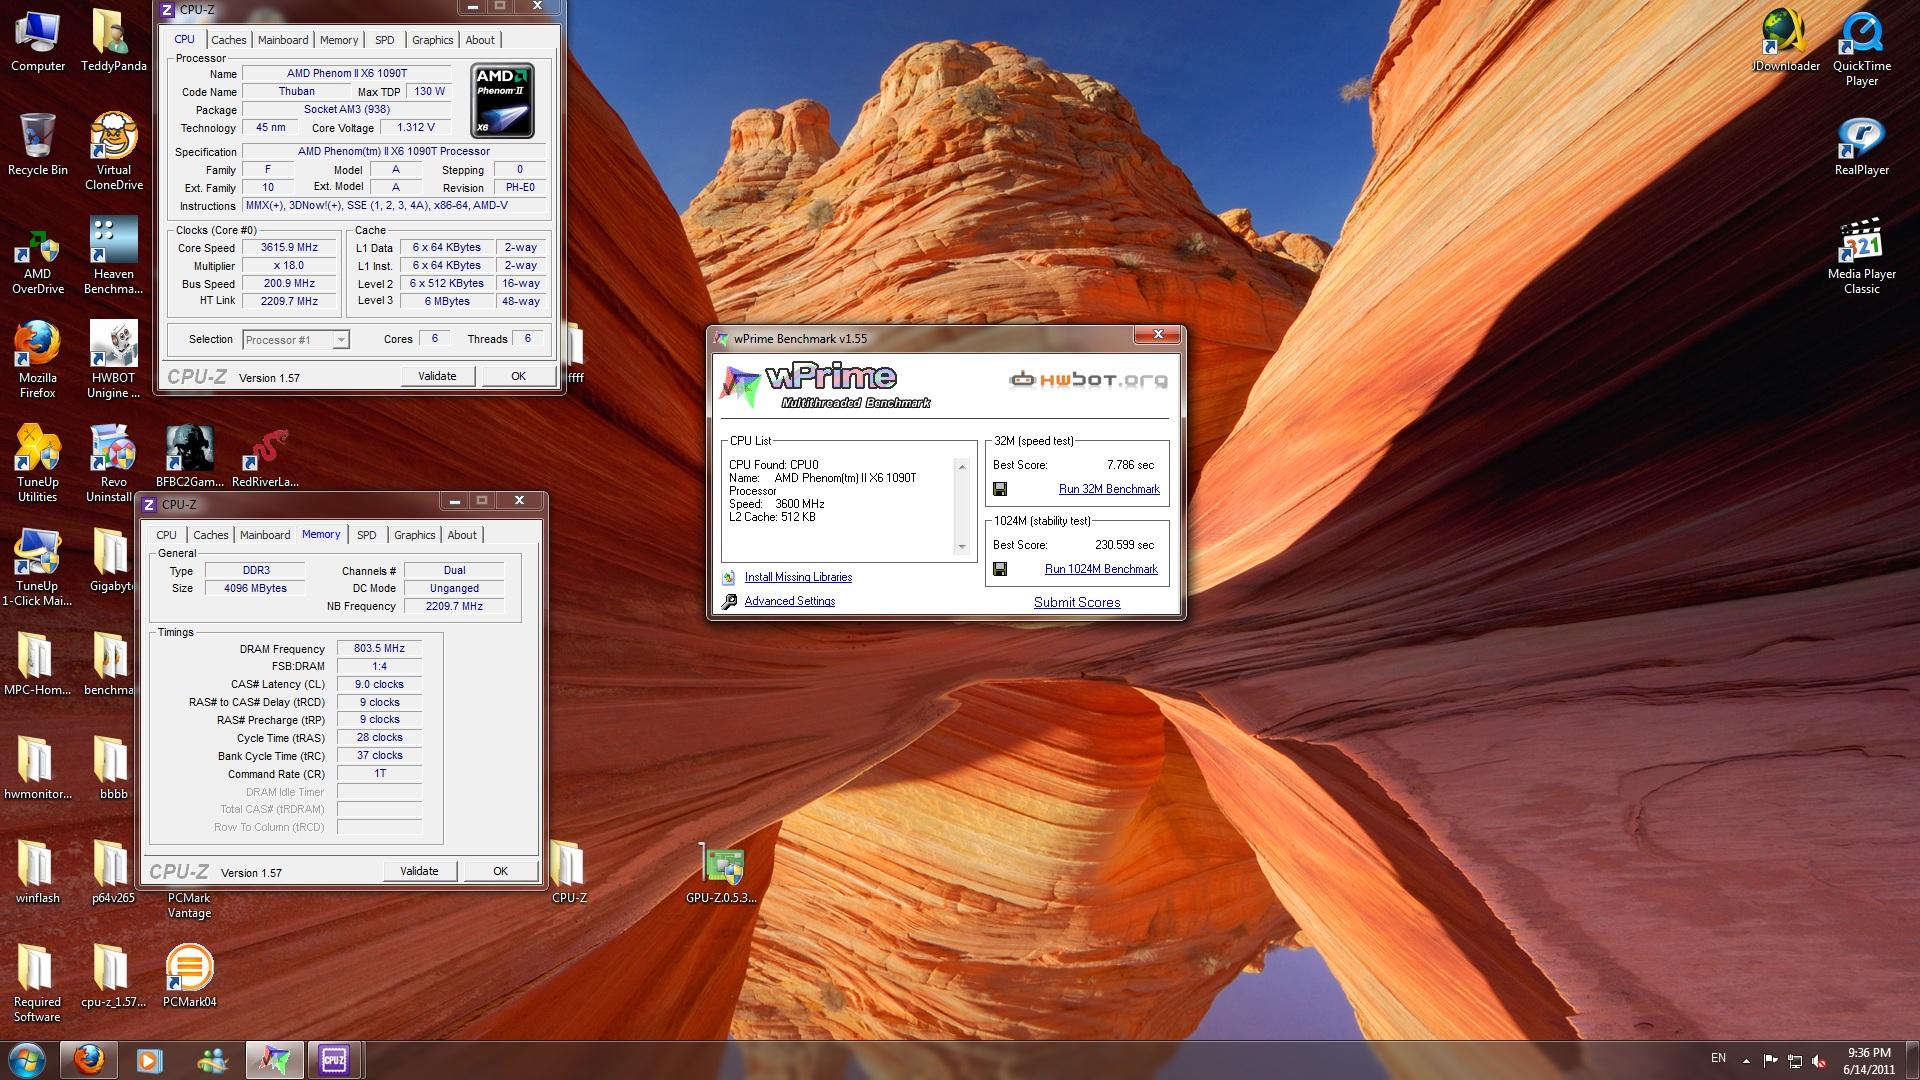Select Memory tab in top CPU-Z window
This screenshot has height=1080, width=1920.
coord(339,40)
